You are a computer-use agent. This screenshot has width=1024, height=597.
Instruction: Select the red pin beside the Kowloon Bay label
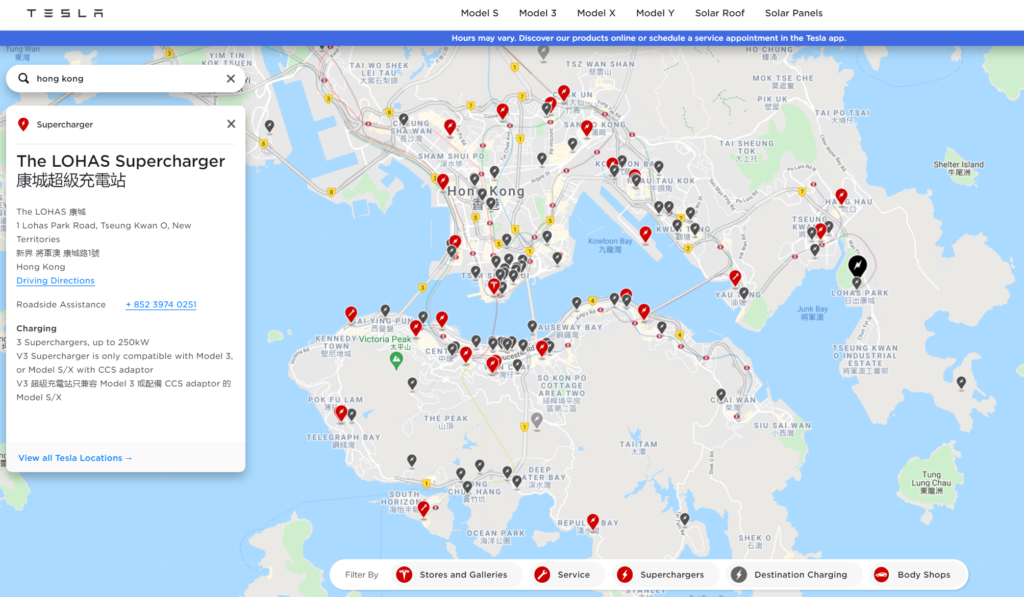[645, 233]
